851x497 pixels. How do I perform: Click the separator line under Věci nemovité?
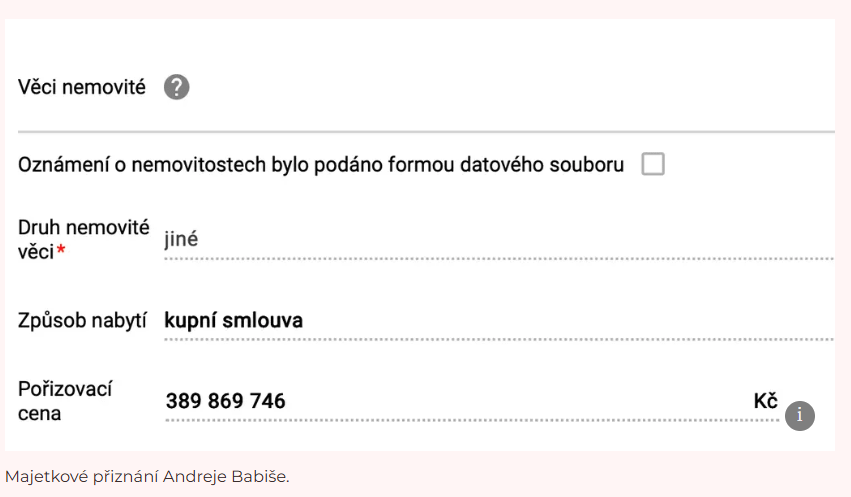[x=426, y=131]
